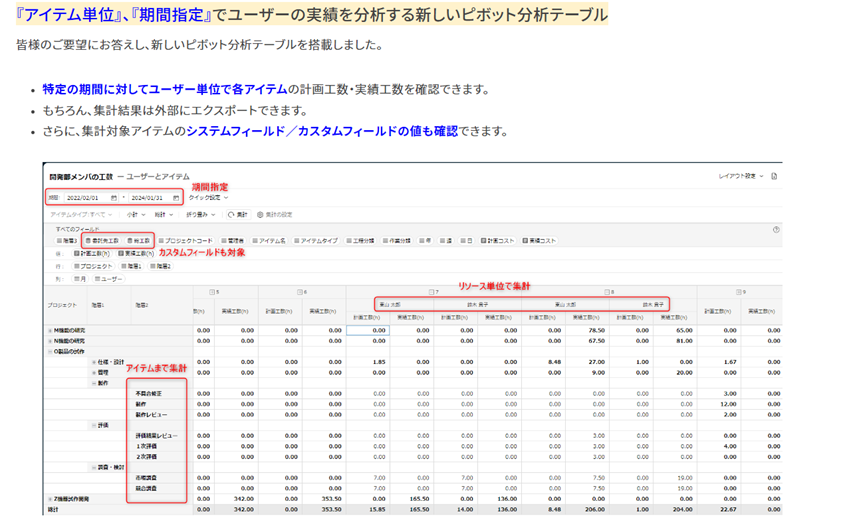
Task: Collapse the 評価 tree node
Action: pyautogui.click(x=94, y=425)
